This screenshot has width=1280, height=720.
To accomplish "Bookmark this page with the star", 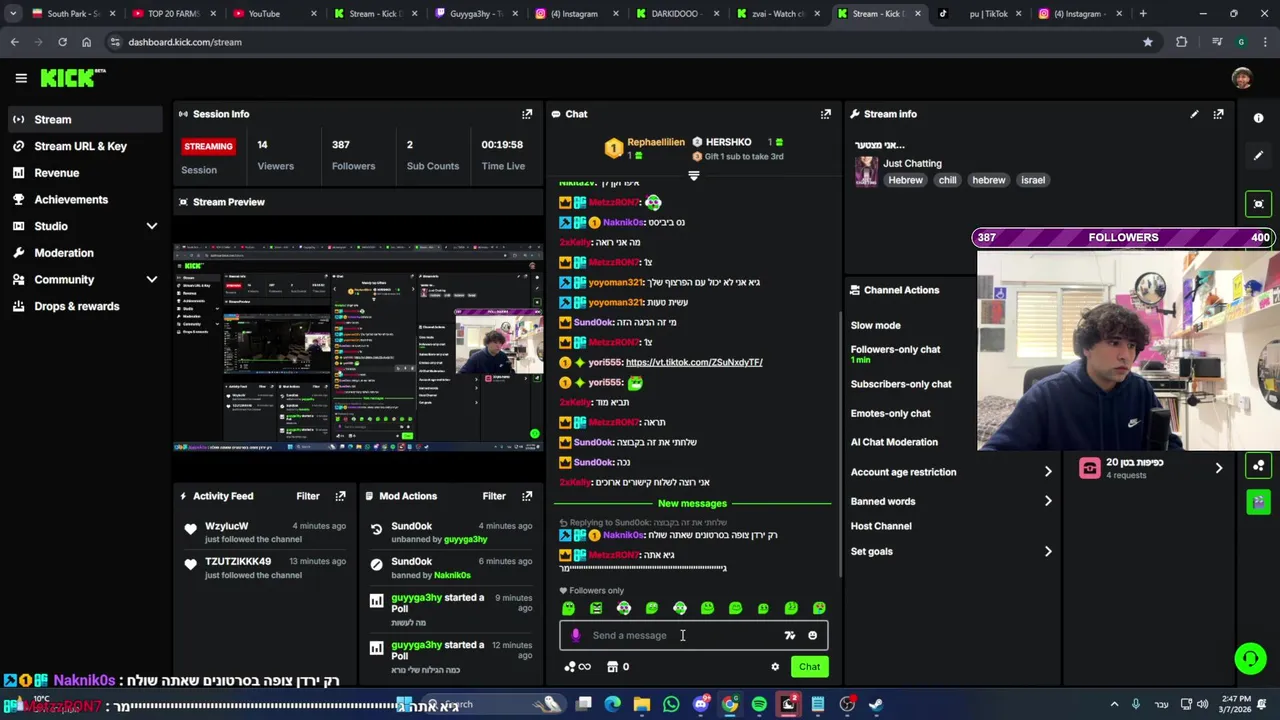I will coord(1148,42).
